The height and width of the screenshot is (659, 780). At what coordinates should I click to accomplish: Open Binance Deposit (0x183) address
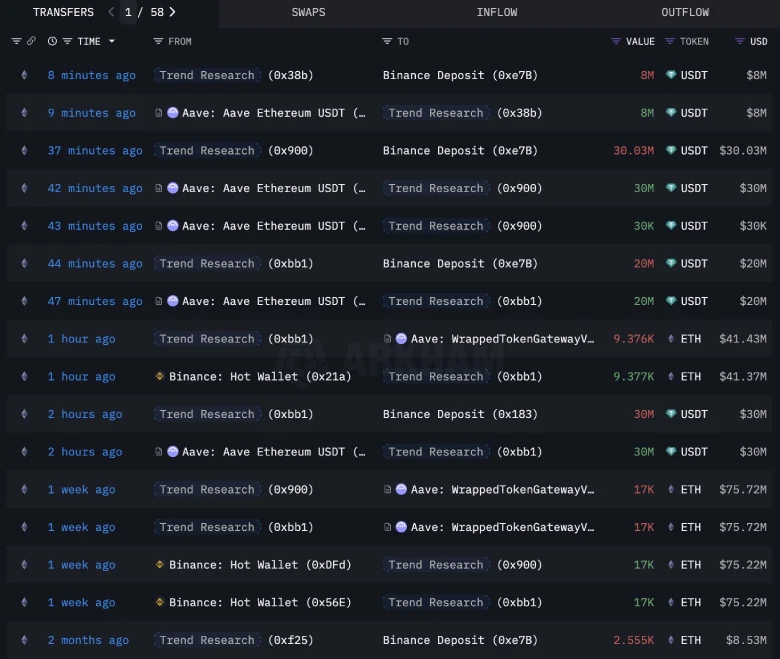[x=460, y=414]
